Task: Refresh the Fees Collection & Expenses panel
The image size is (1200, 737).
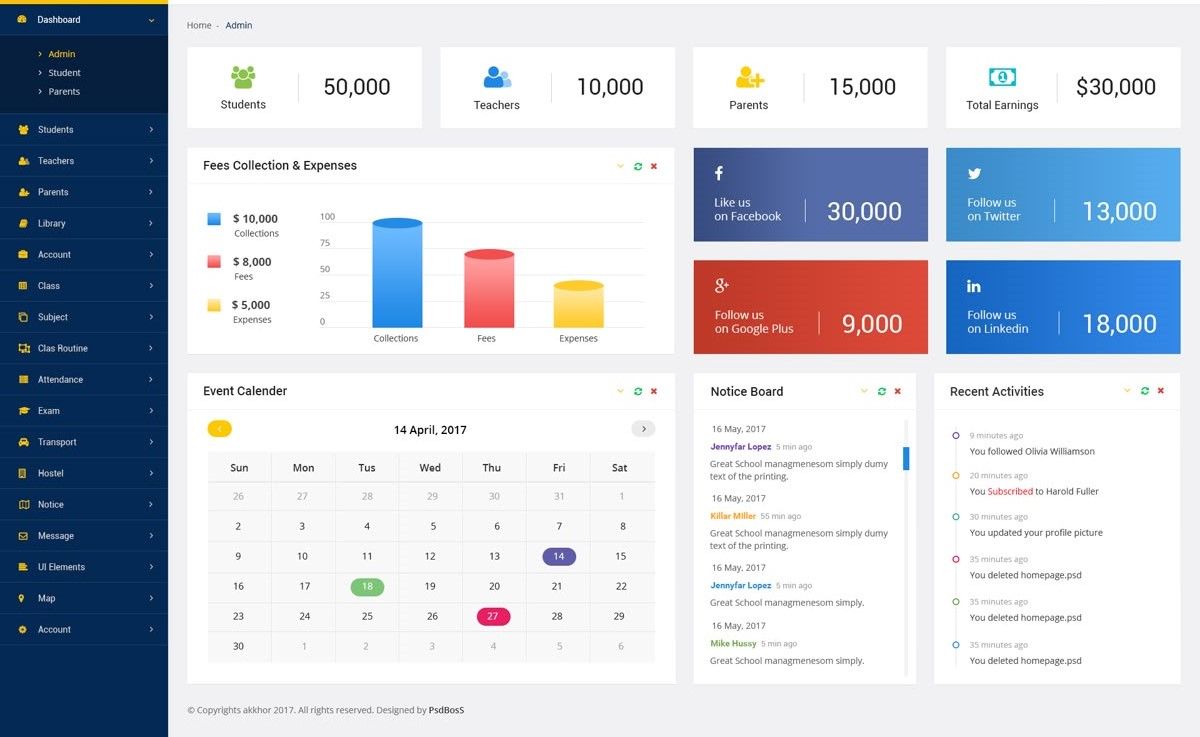Action: pyautogui.click(x=638, y=166)
